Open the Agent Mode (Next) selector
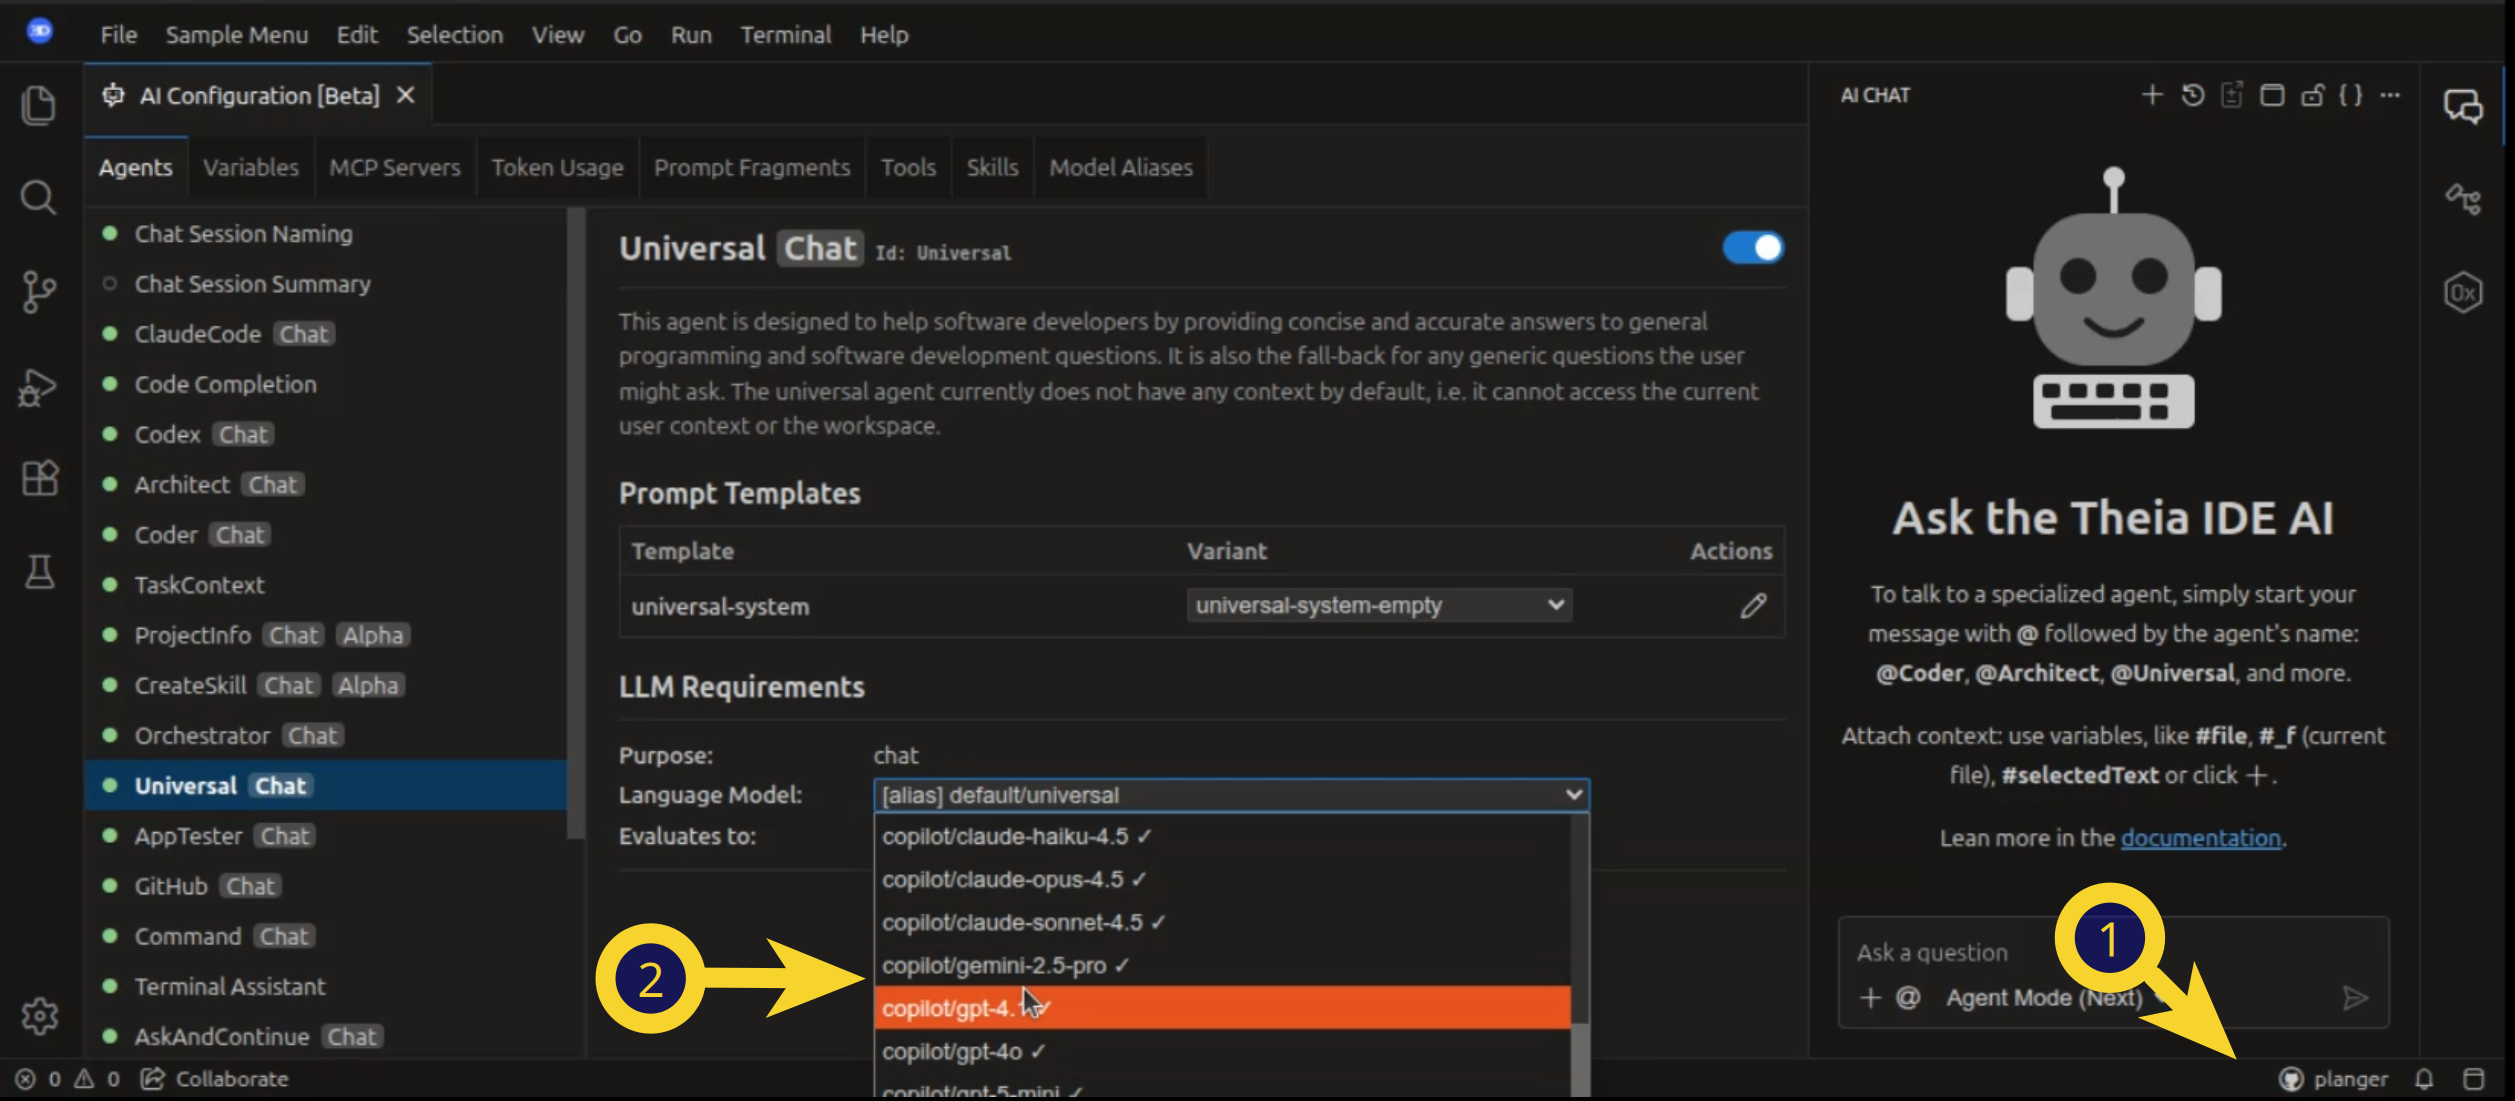This screenshot has width=2515, height=1101. (2043, 997)
